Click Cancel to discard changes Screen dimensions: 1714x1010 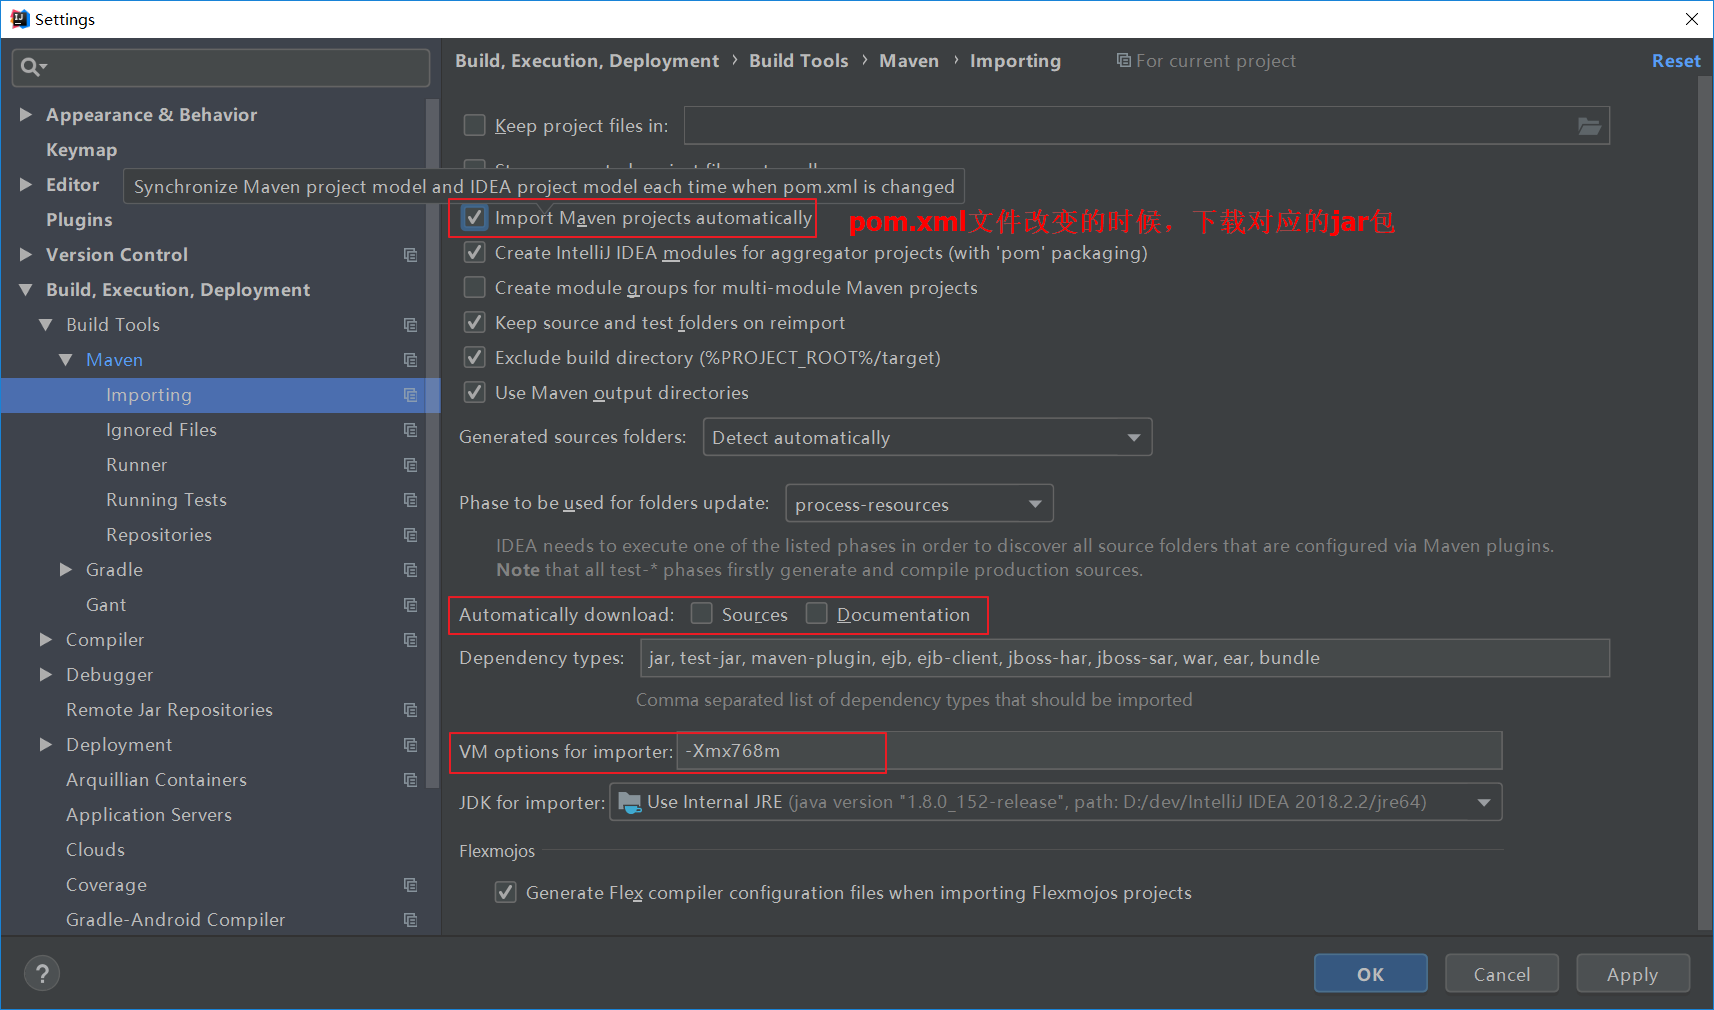1501,973
